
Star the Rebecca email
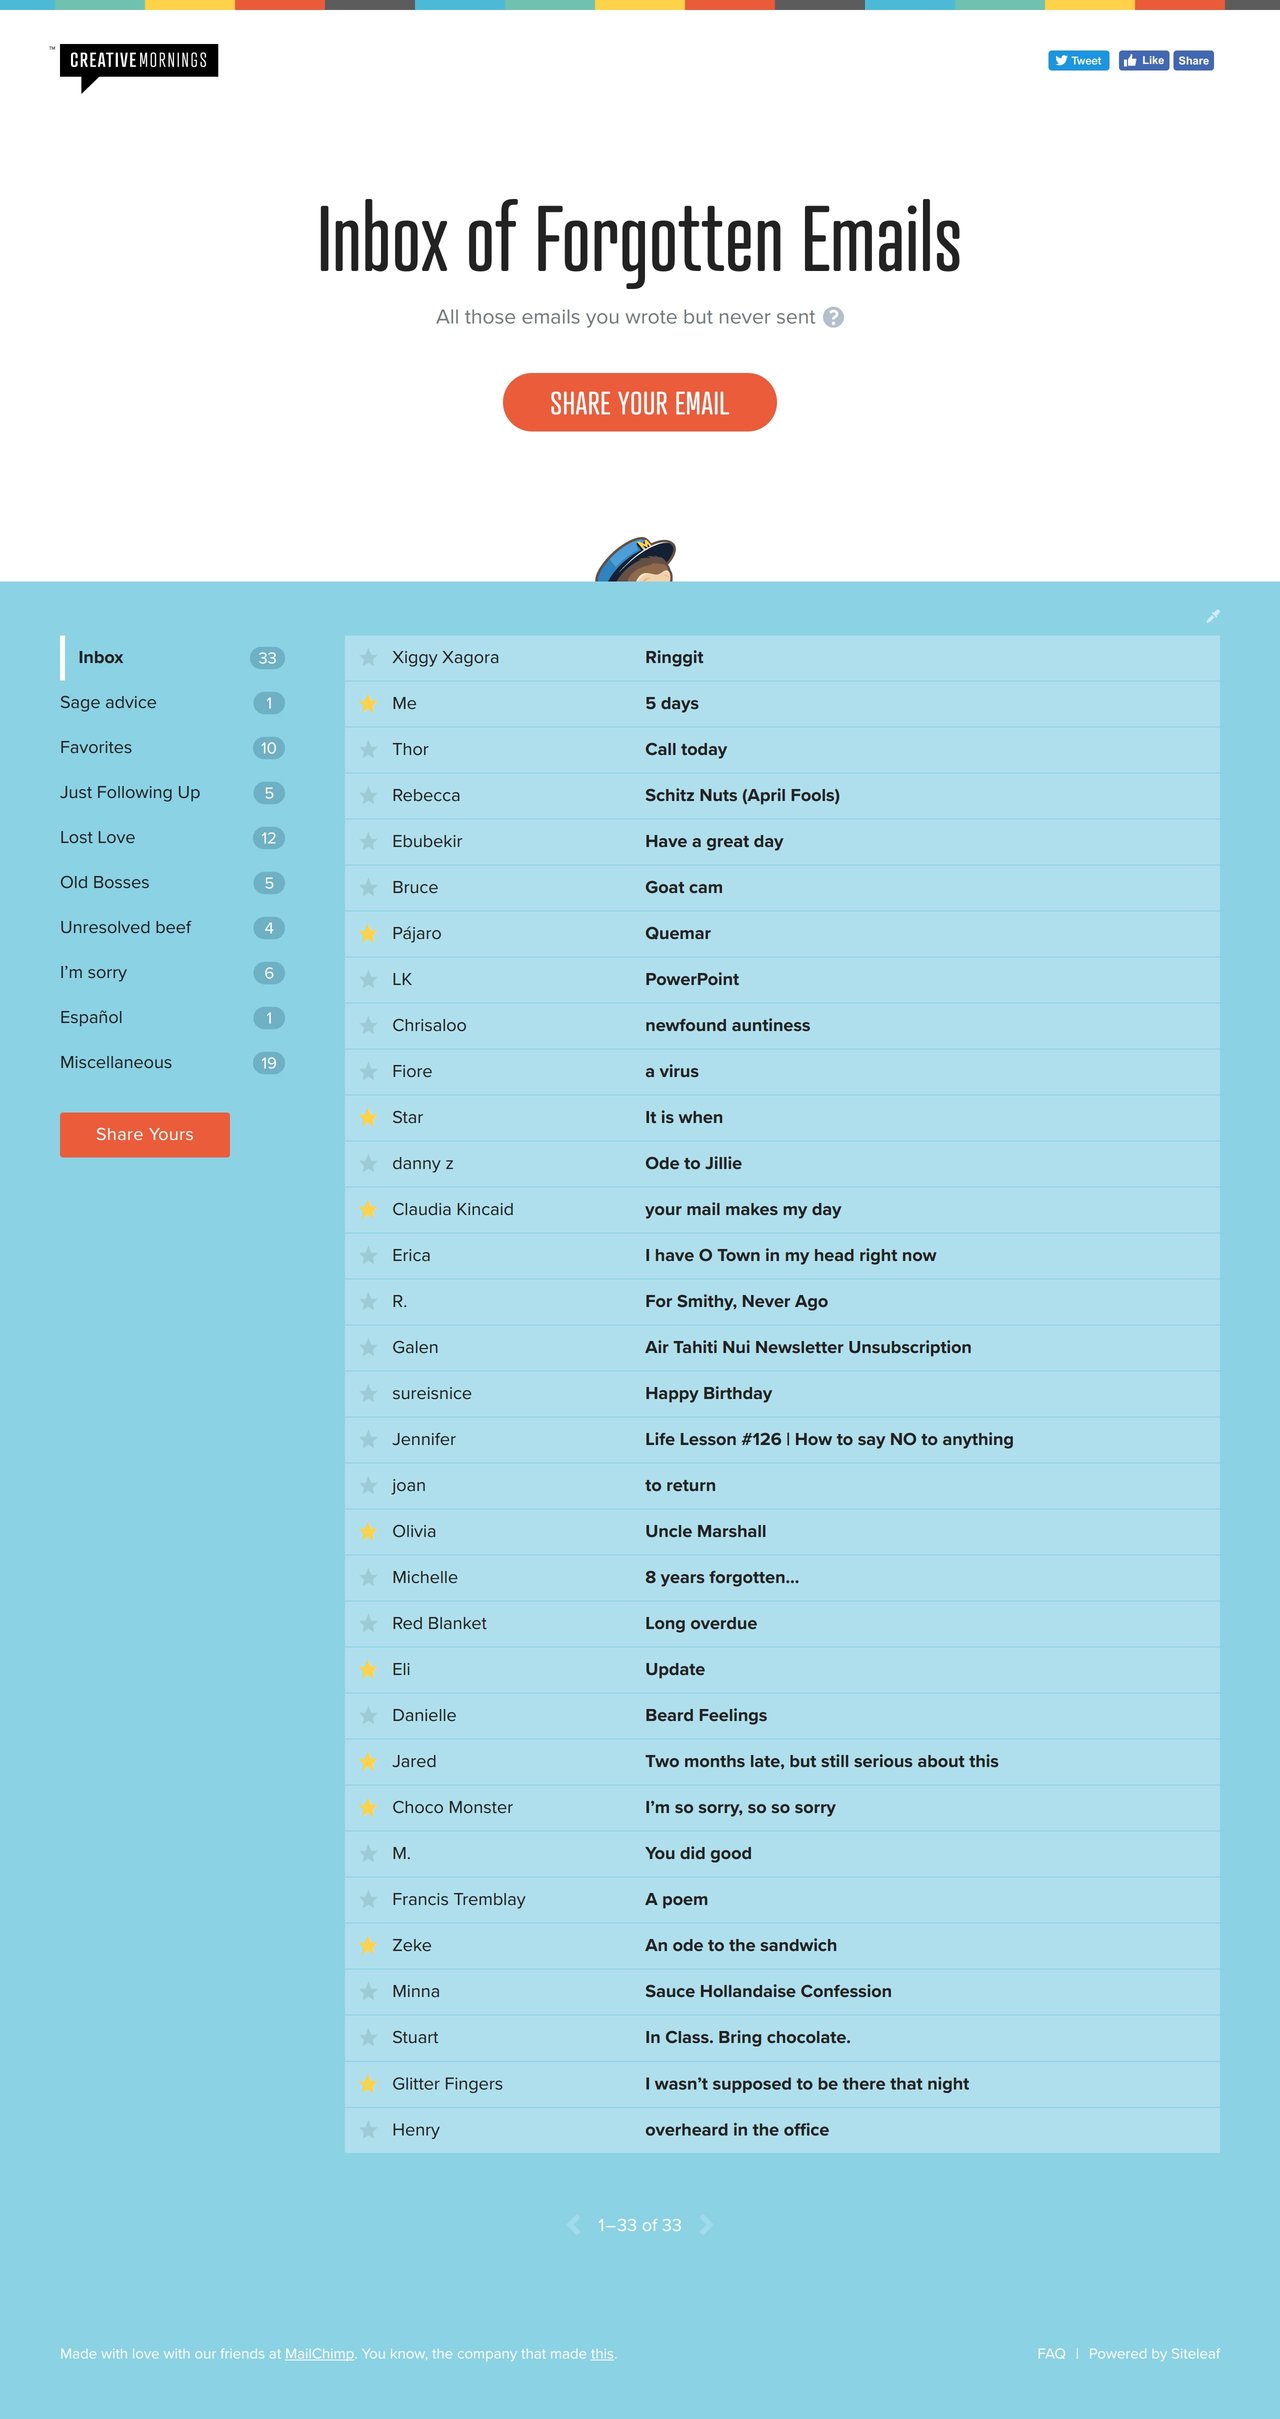pos(368,796)
